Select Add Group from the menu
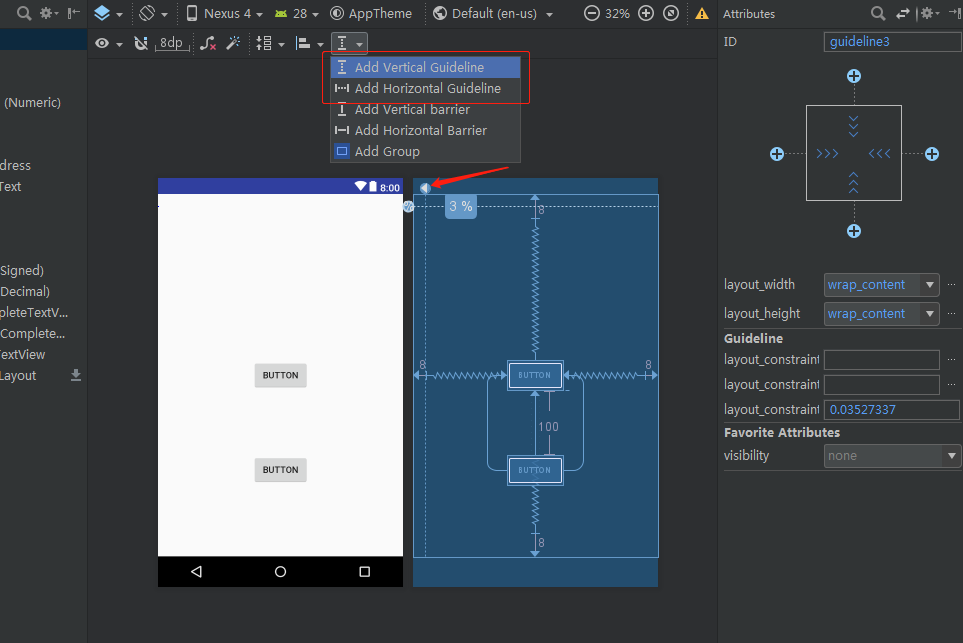Screen dimensions: 963x643 tap(426, 151)
